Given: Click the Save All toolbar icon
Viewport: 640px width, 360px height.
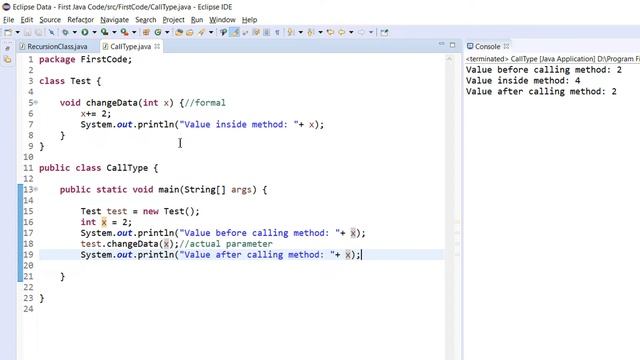Looking at the screenshot, I should [x=38, y=32].
